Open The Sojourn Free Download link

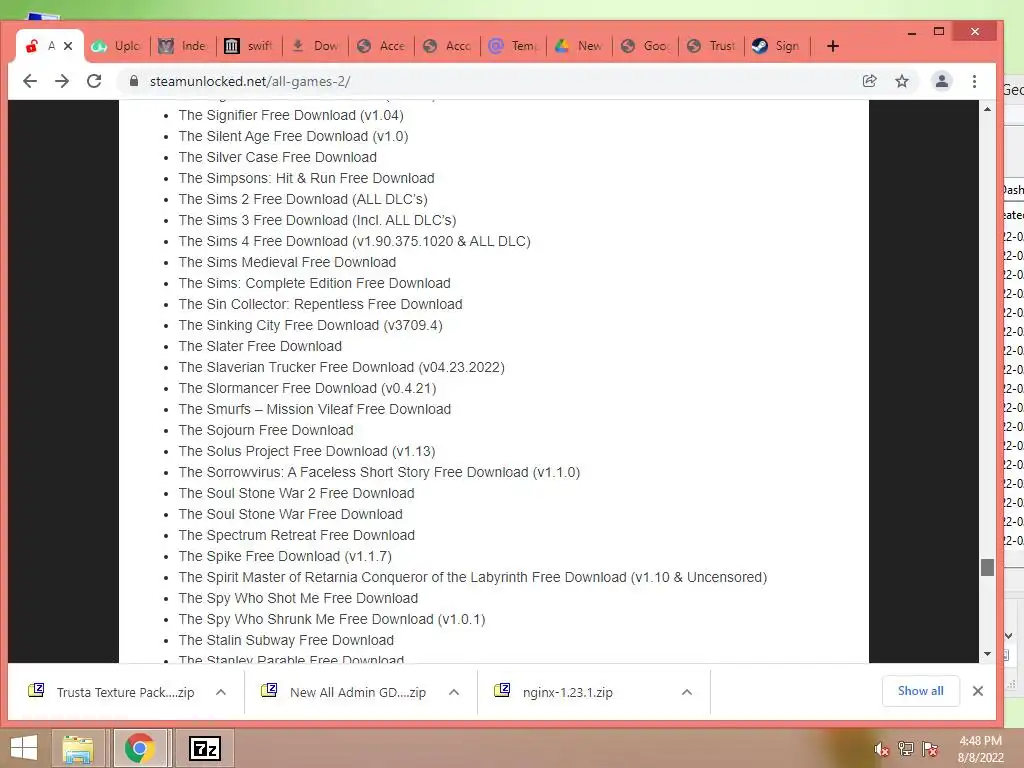click(x=266, y=430)
